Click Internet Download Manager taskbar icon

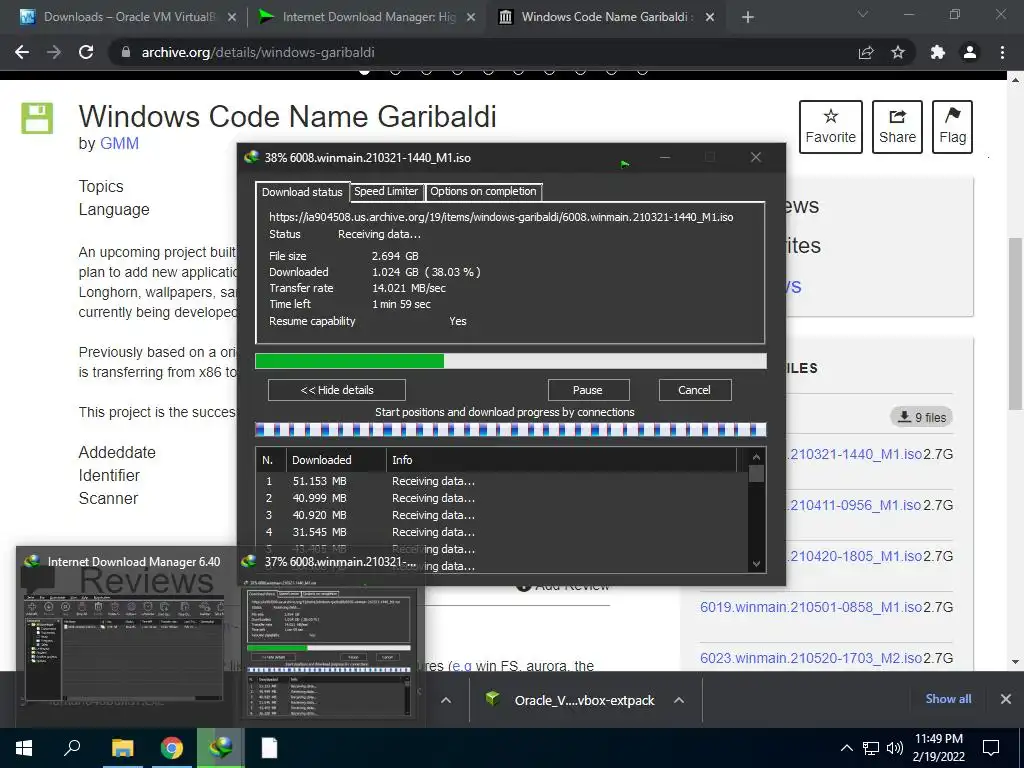pyautogui.click(x=221, y=748)
